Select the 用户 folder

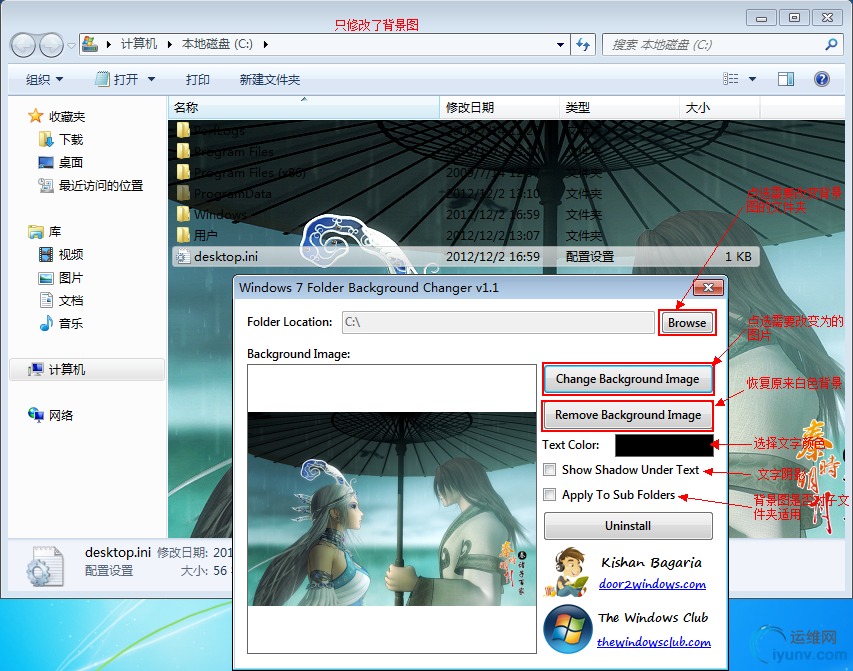(x=197, y=236)
